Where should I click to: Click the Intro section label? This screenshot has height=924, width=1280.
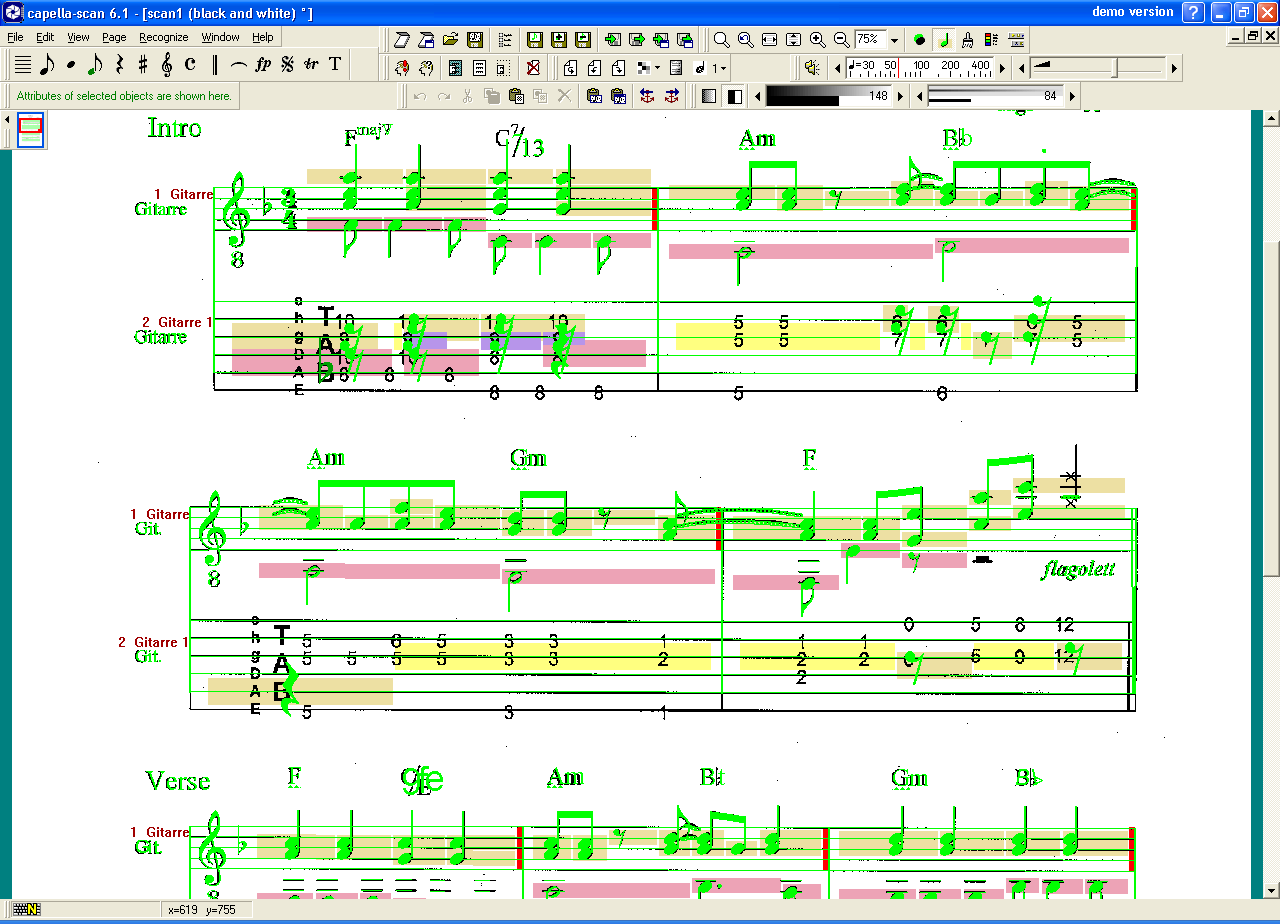point(174,128)
